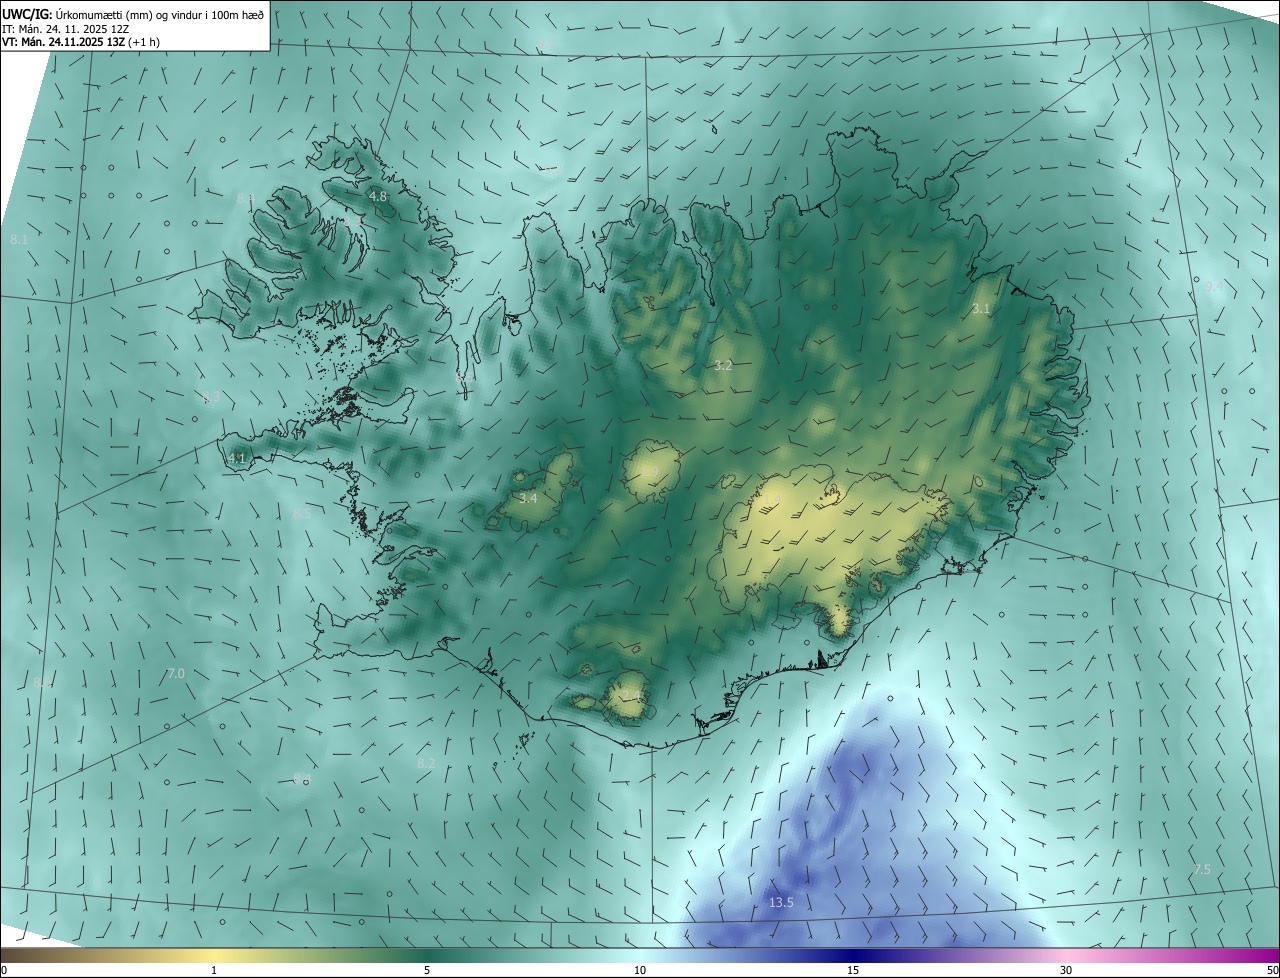Click the valid time line 'VT: Mán. 24.11.2025 13Z (+1 h)'
The width and height of the screenshot is (1280, 978).
[81, 42]
